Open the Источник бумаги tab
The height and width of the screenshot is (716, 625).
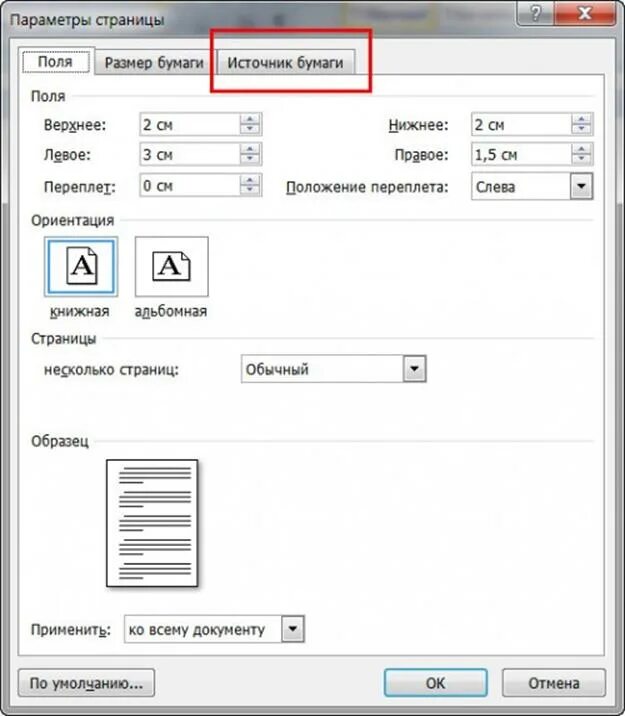pos(285,63)
